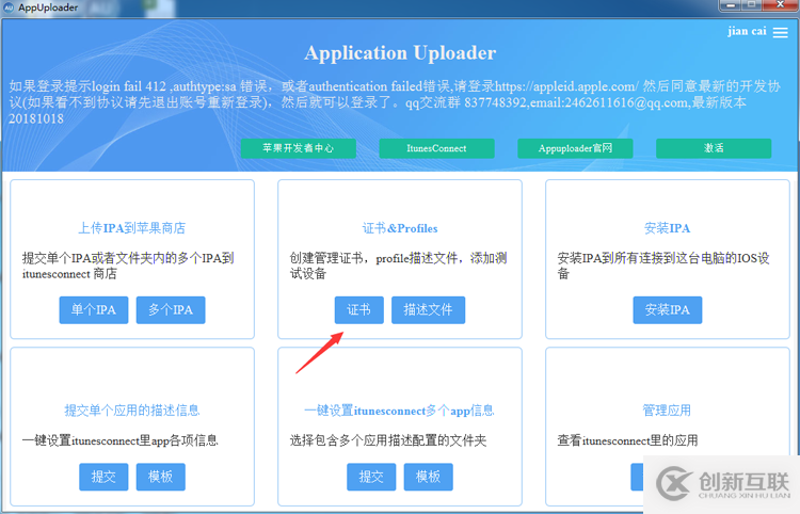Click the 激活 activation button
The height and width of the screenshot is (514, 800).
pyautogui.click(x=713, y=148)
